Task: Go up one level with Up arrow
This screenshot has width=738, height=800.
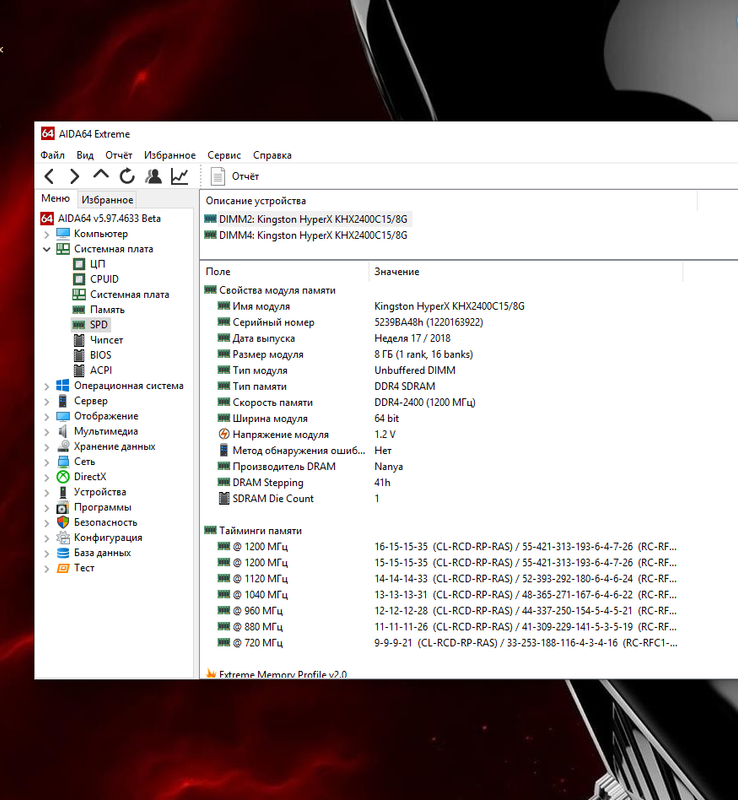Action: tap(101, 176)
